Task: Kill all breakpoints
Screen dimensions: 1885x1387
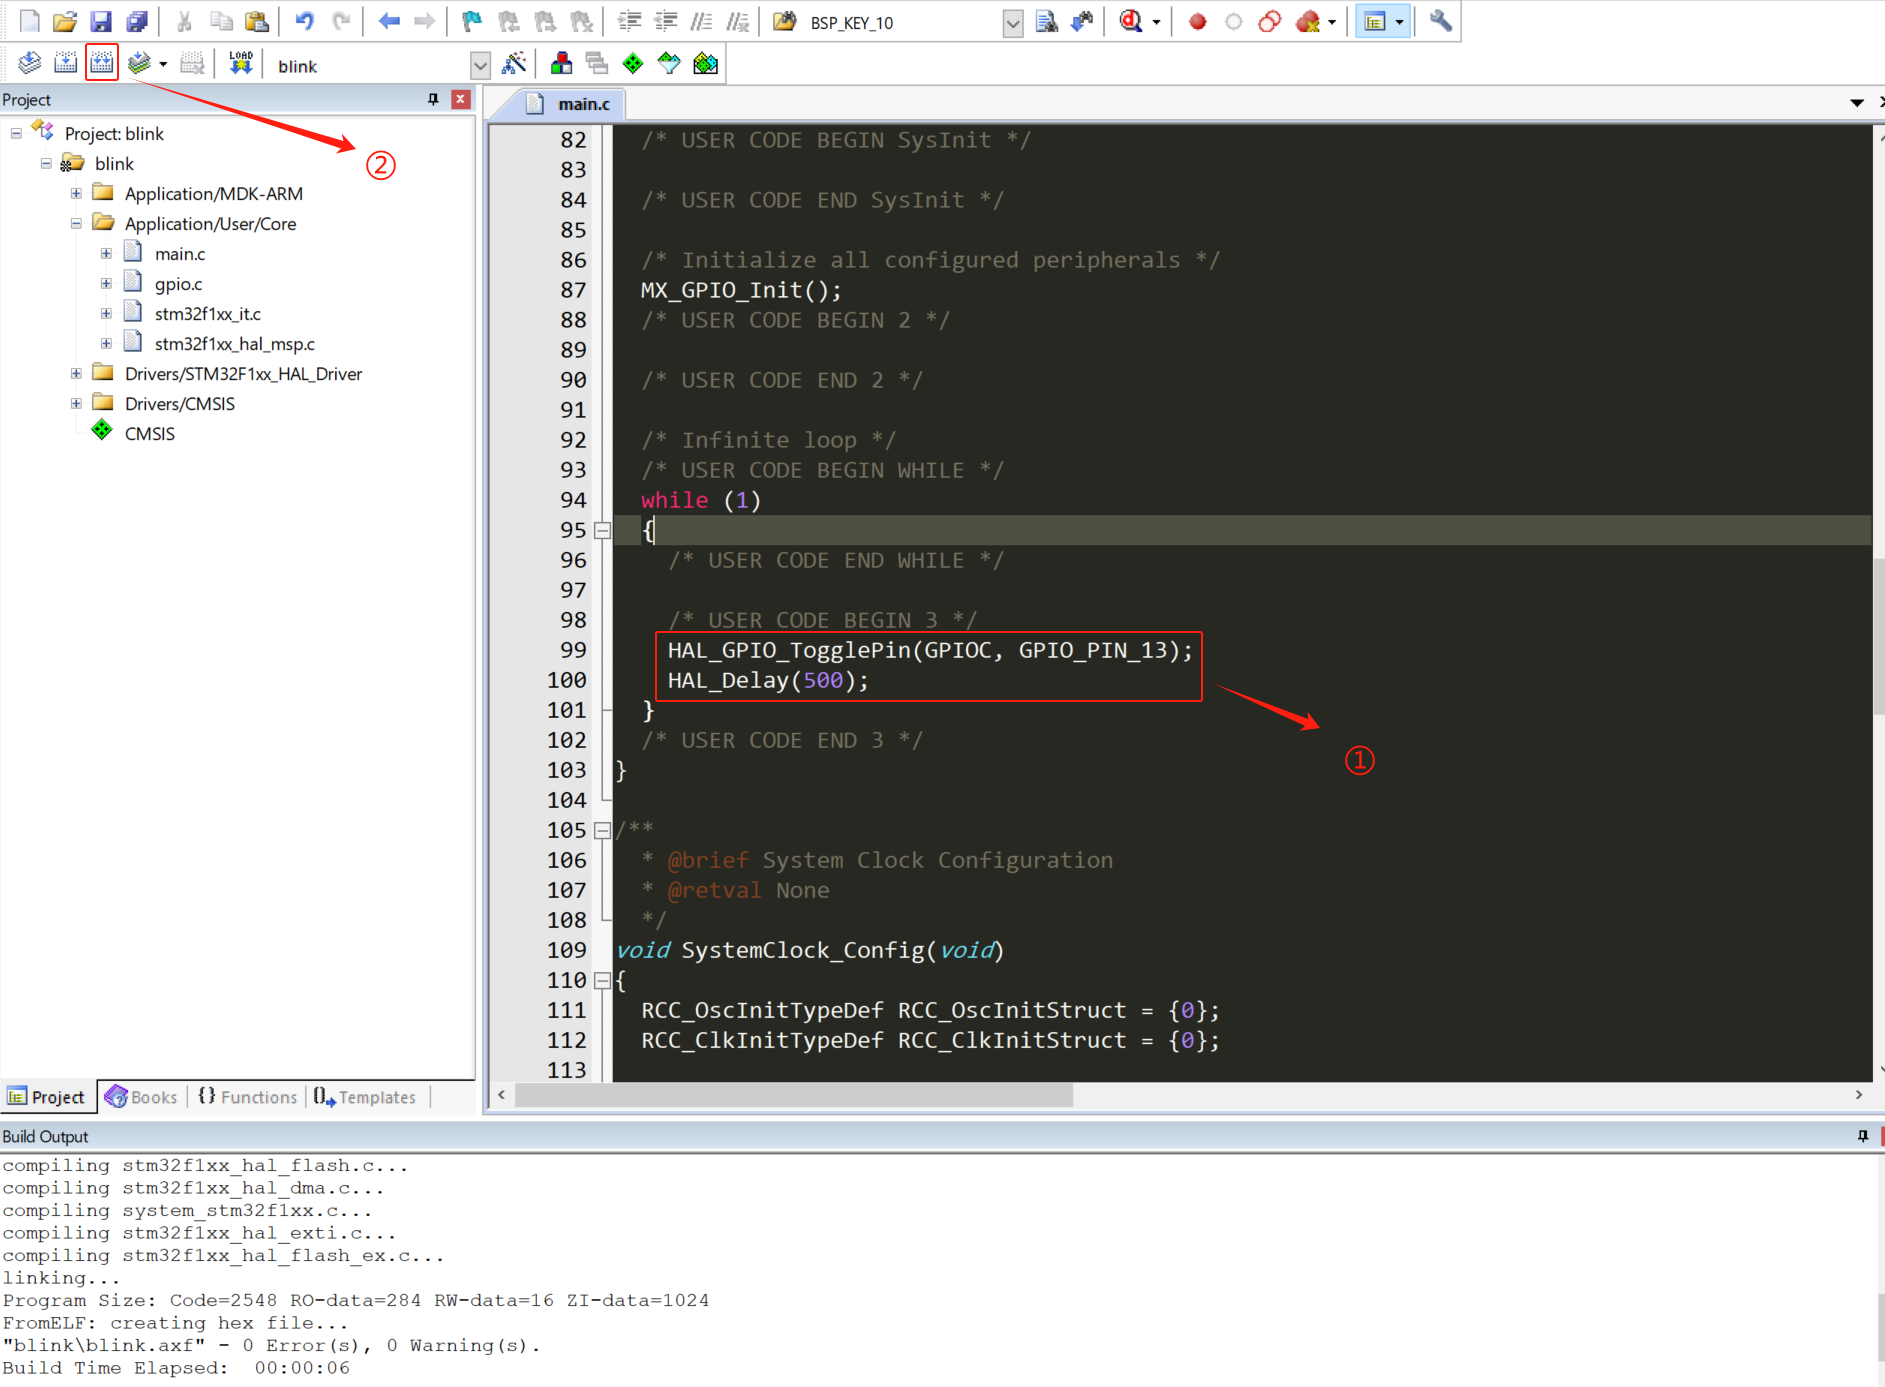Action: point(1307,21)
